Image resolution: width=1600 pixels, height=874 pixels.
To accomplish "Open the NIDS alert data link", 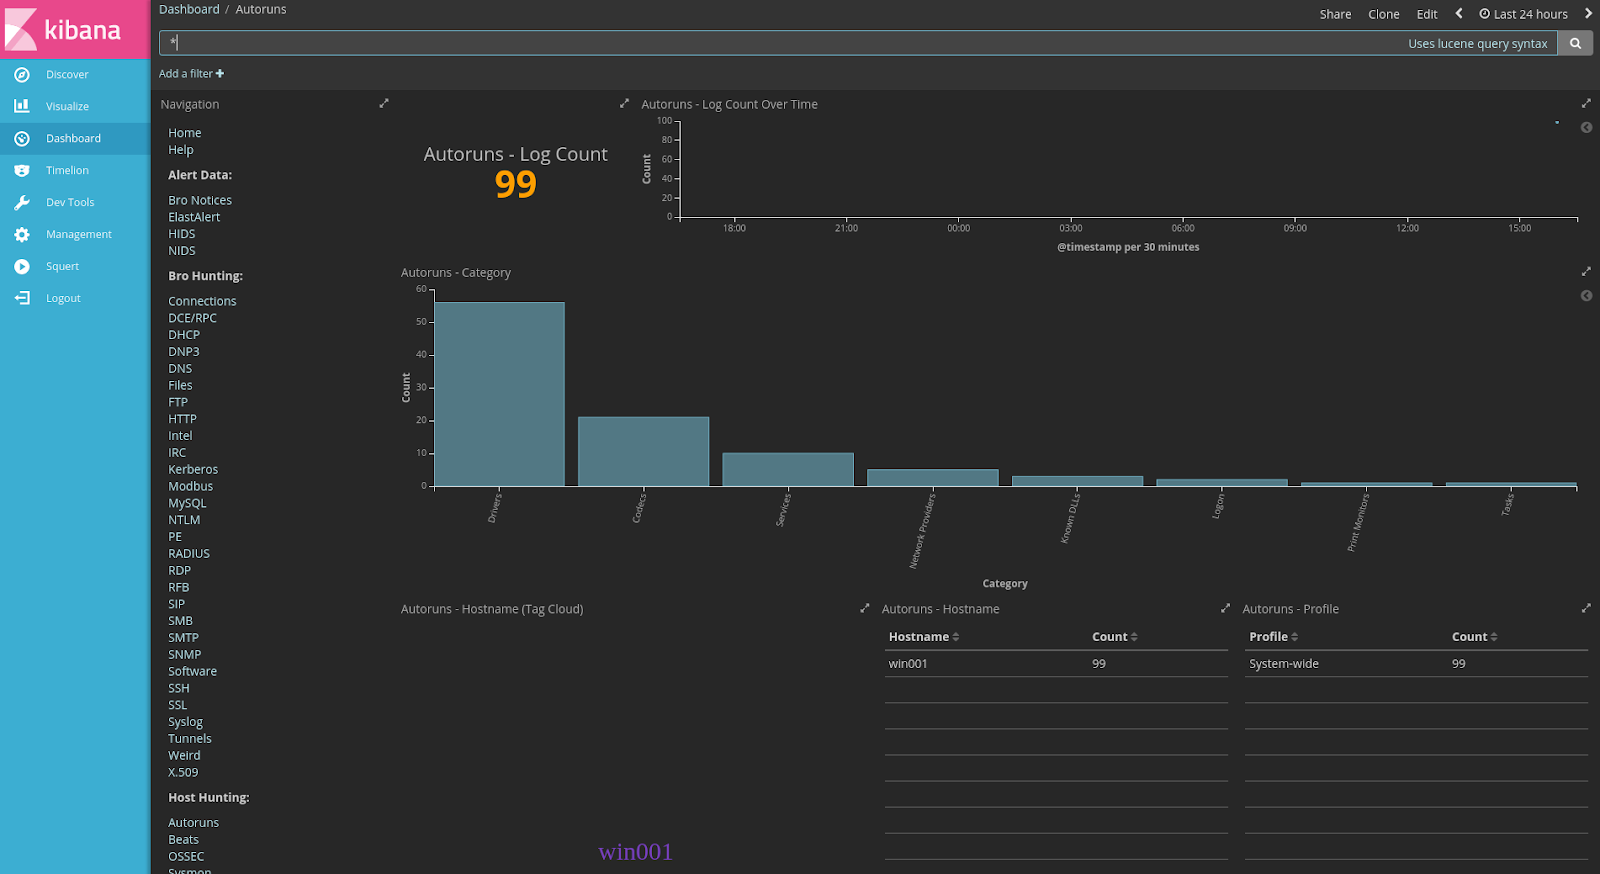I will 182,251.
